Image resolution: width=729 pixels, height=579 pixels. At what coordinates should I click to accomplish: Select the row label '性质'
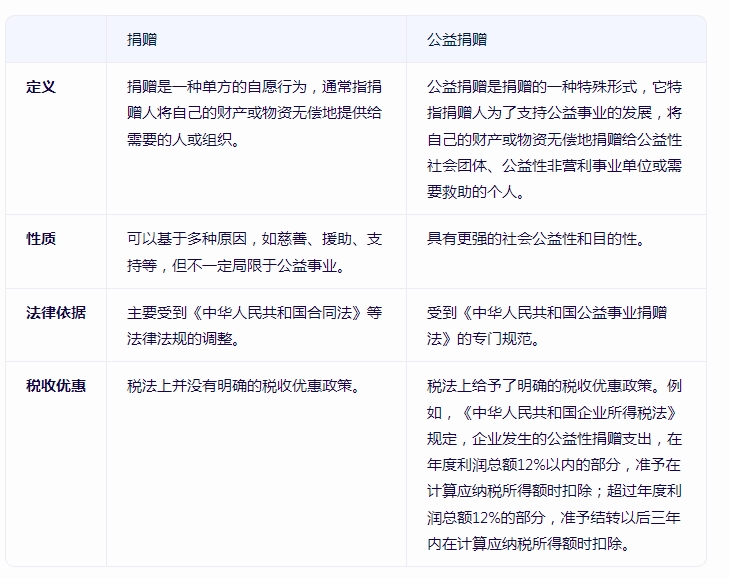[41, 239]
